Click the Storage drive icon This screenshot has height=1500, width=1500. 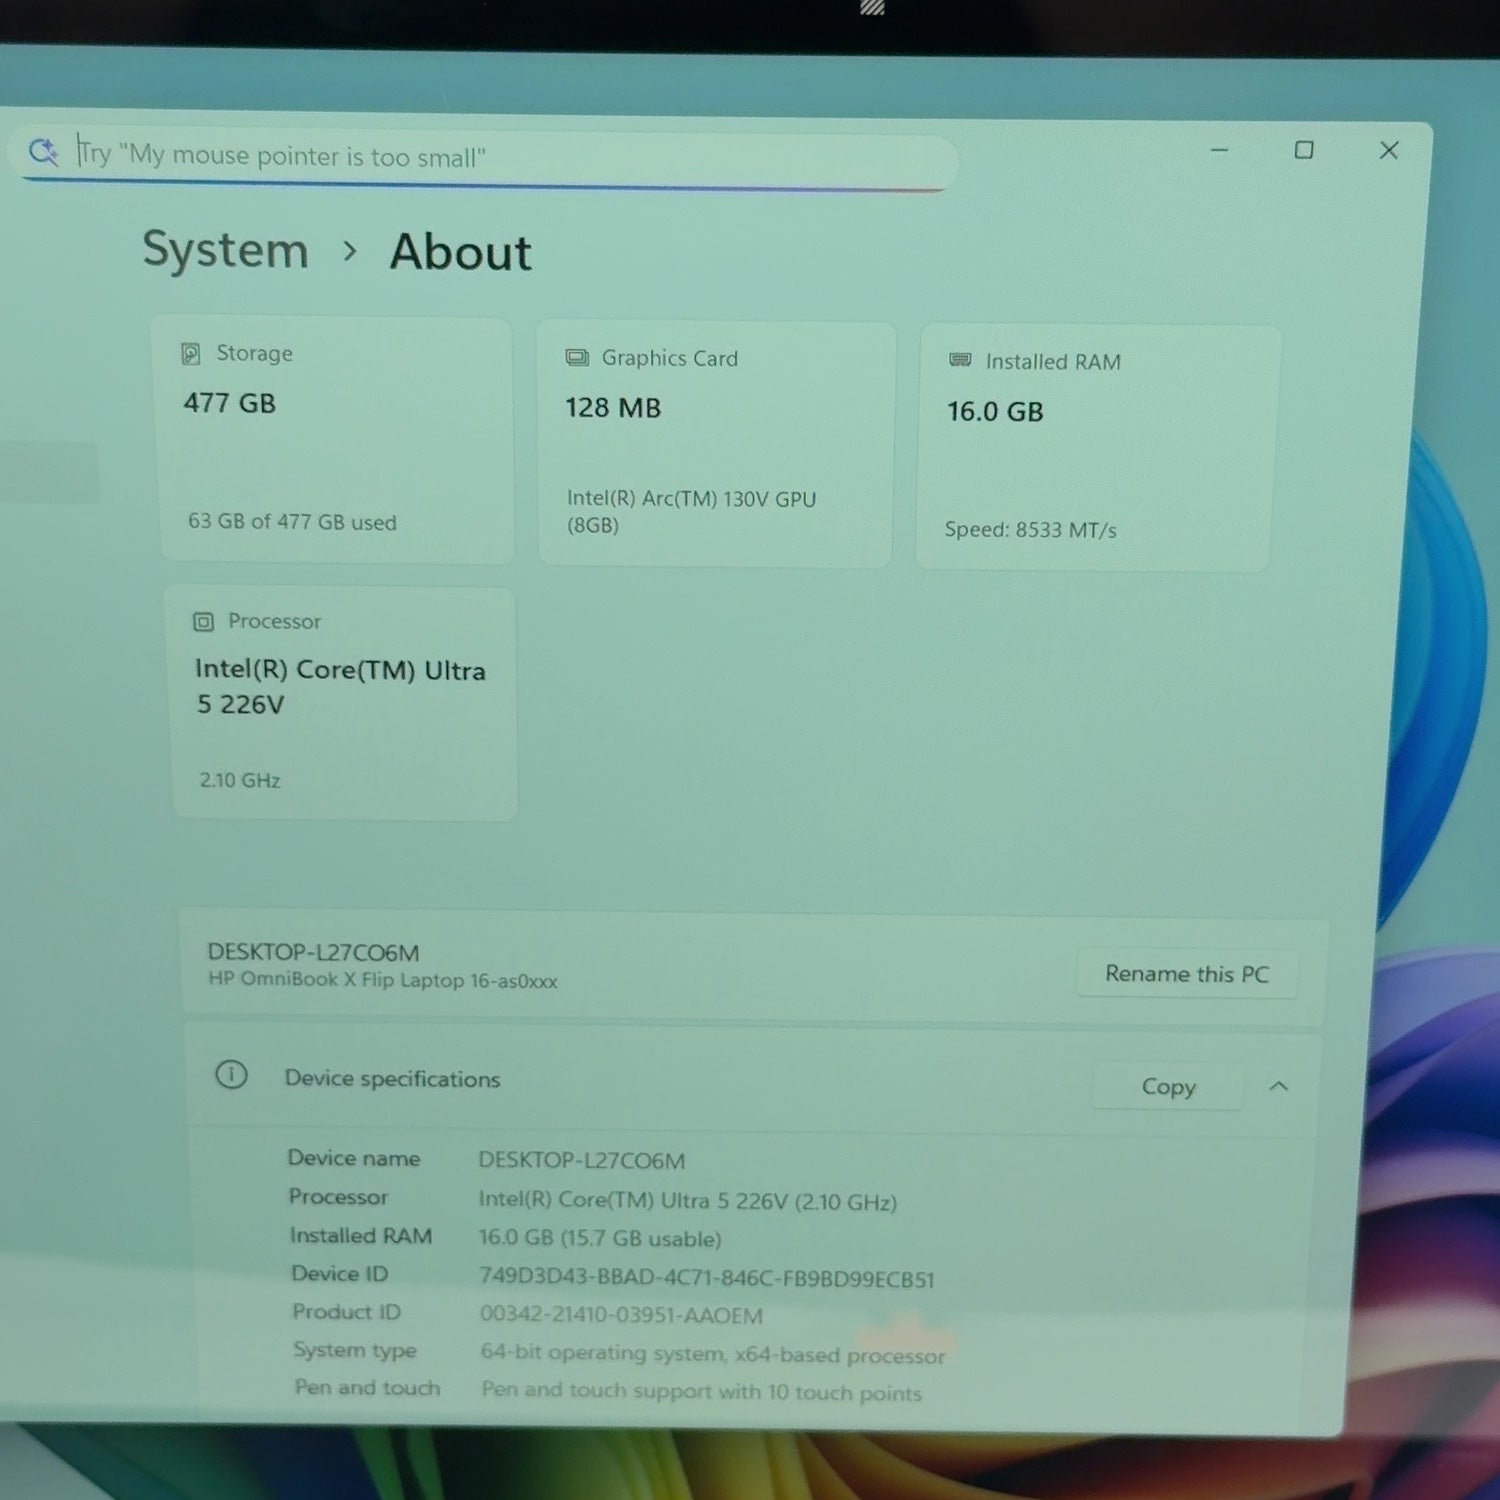(191, 353)
